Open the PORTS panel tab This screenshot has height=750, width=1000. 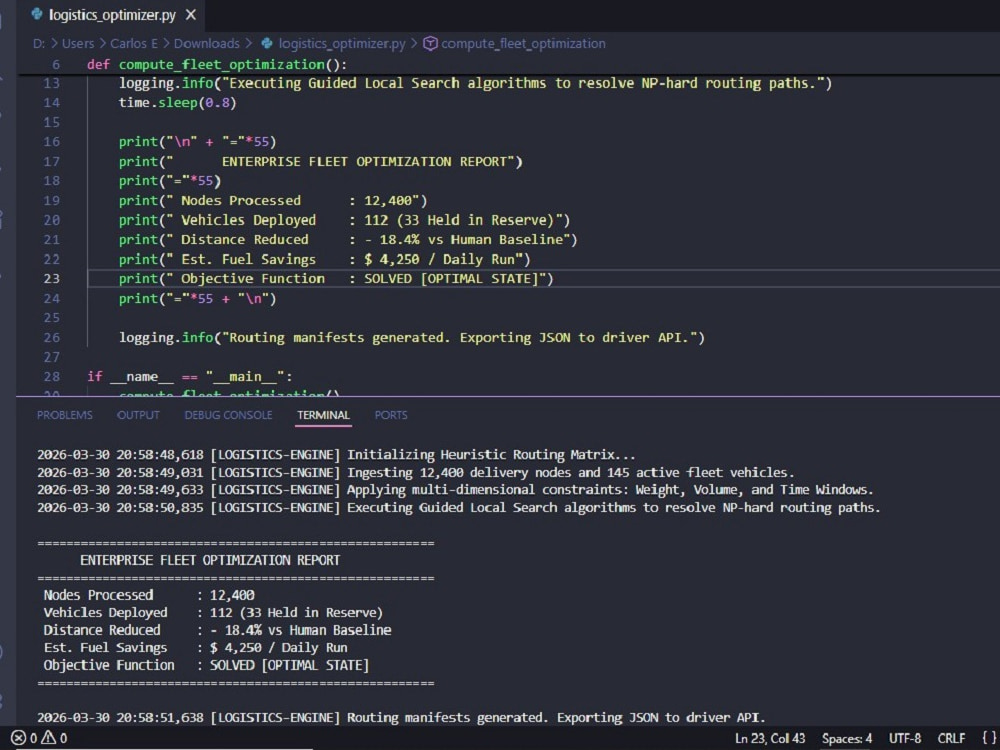pyautogui.click(x=391, y=415)
